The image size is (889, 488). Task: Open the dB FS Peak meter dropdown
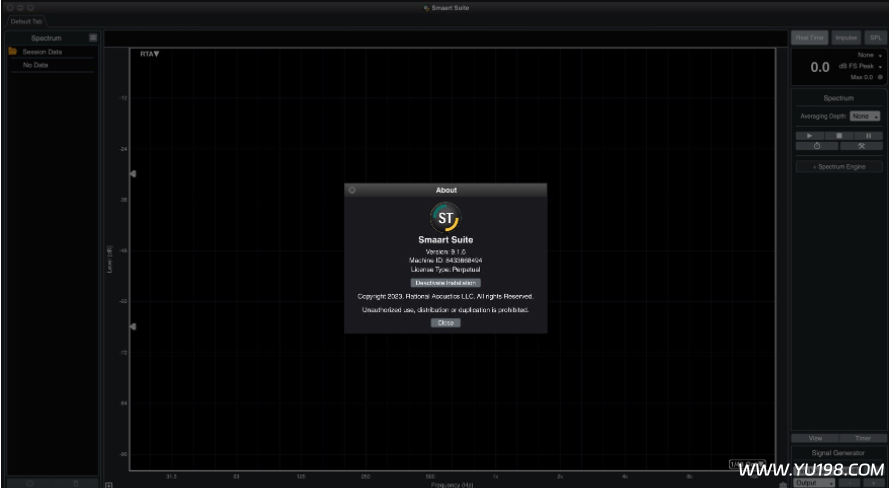pos(860,66)
